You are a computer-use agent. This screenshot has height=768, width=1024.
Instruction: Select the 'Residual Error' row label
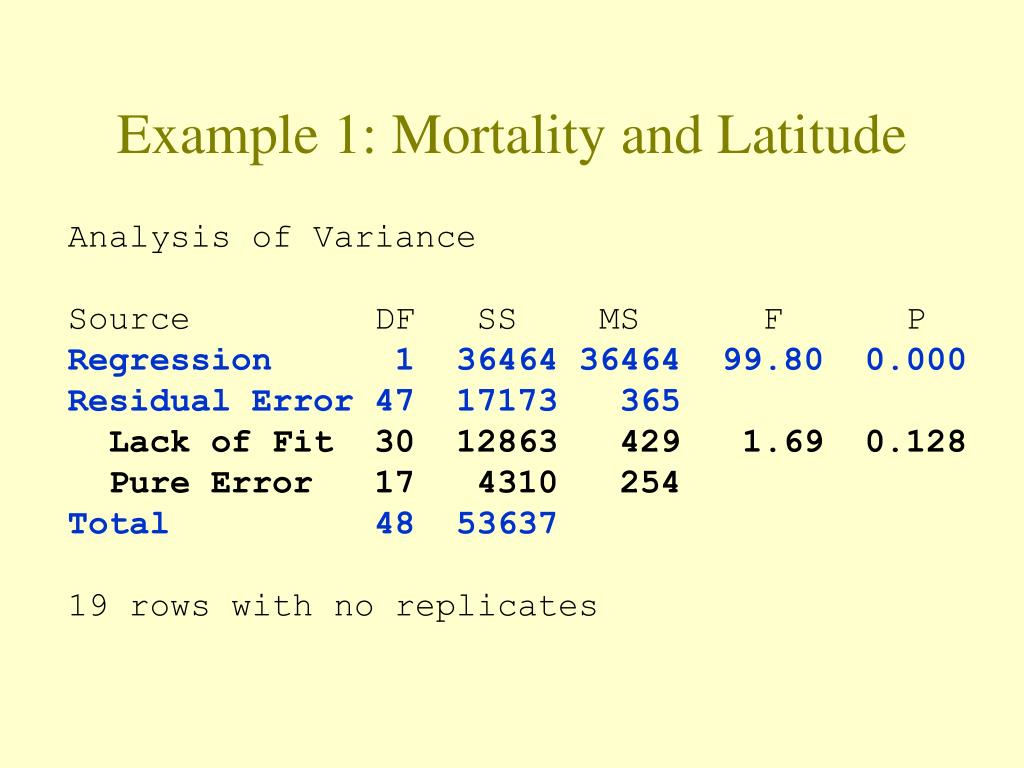point(210,401)
